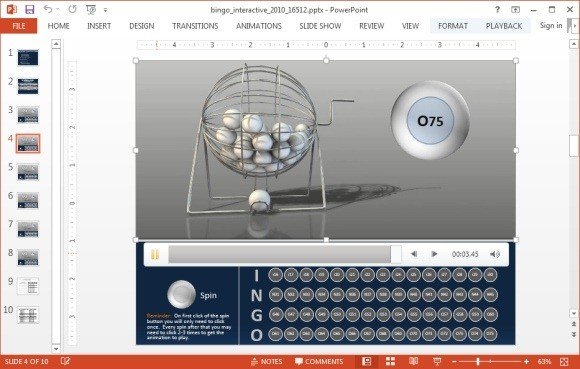Launch Slide Show view from status bar
Screen dimensions: 580x369
437,361
